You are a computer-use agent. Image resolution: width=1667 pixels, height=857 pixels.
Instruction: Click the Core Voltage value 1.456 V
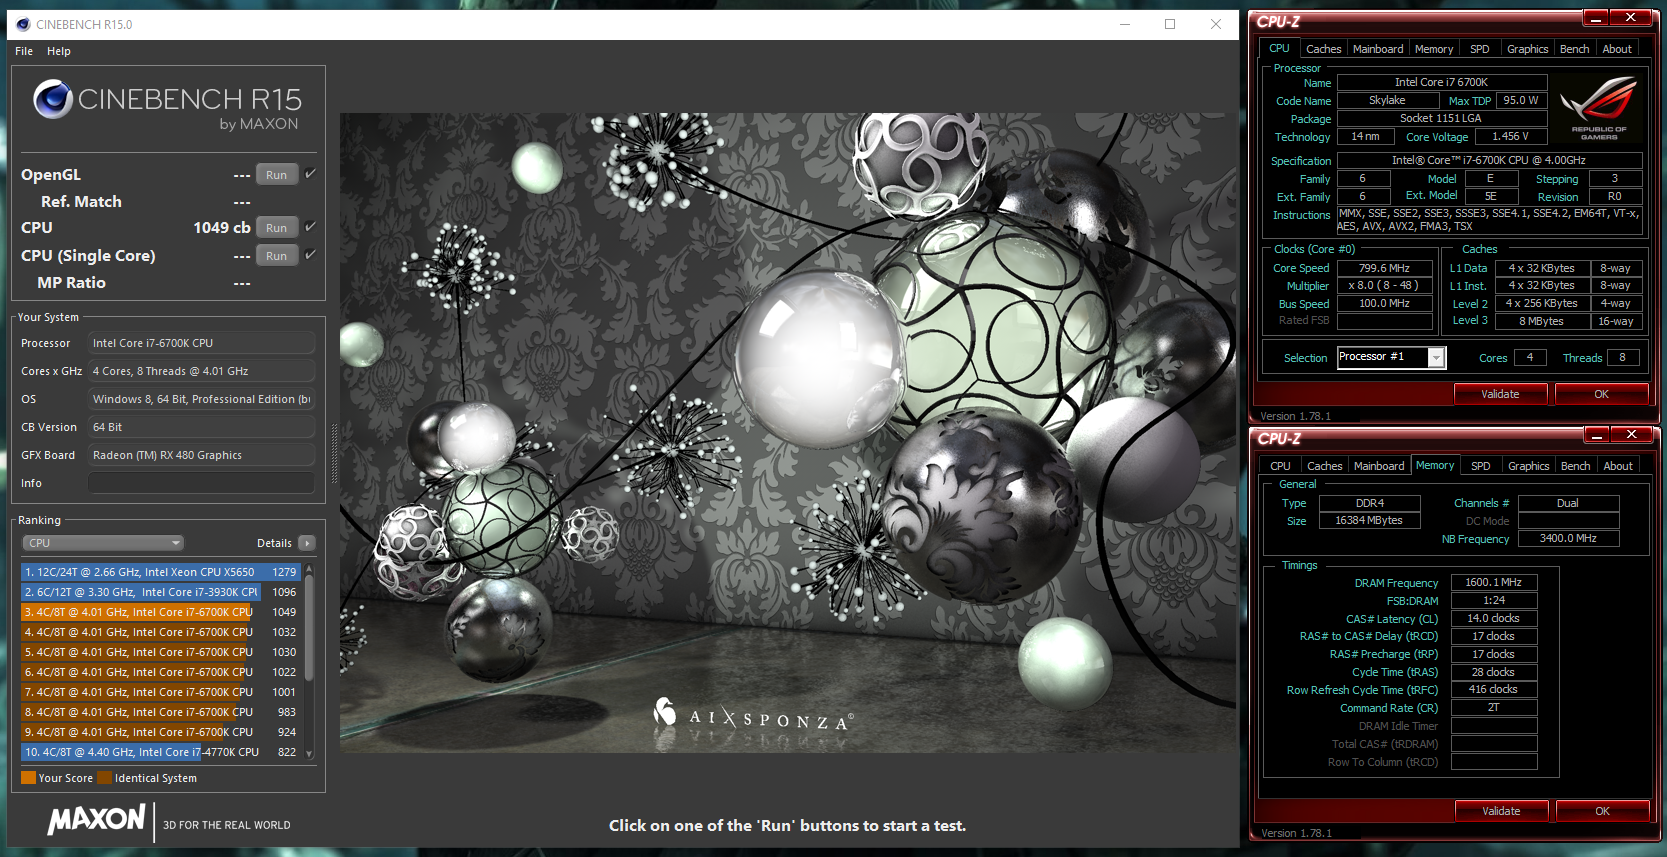[1510, 136]
